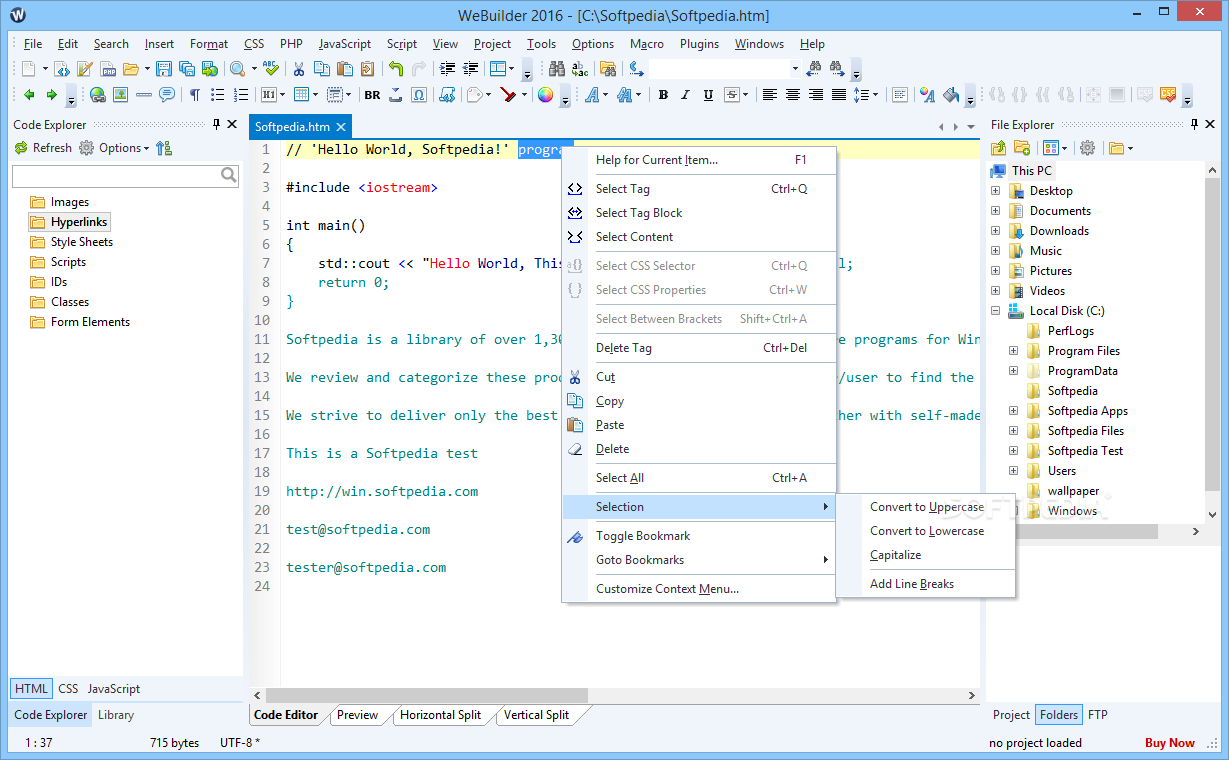Screen dimensions: 1229x760
Task: Click the Bold formatting button
Action: [663, 95]
